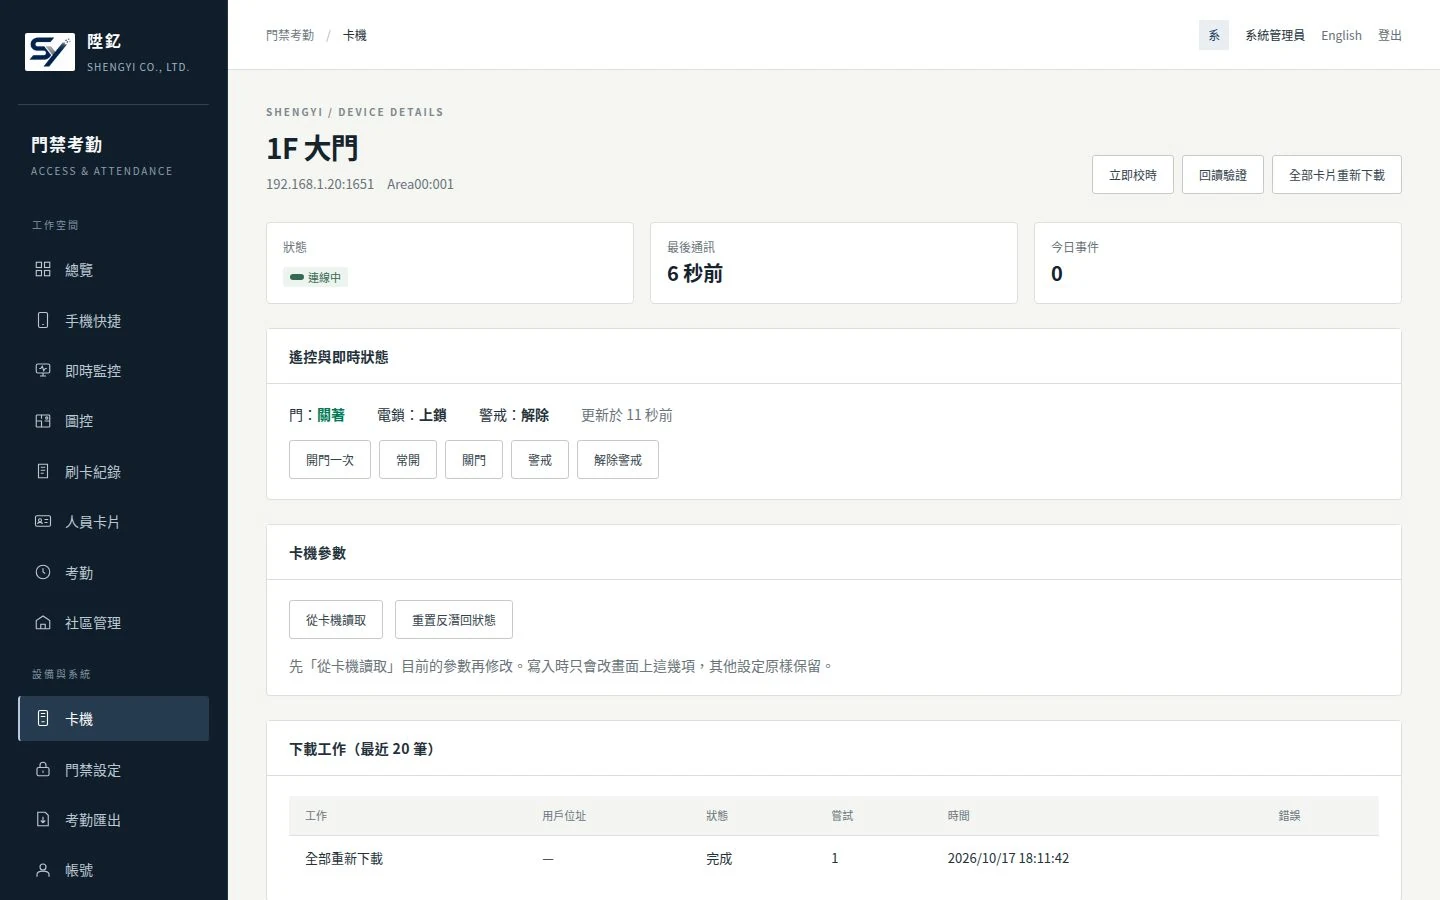
Task: Open the 考勤匯出 export icon
Action: click(x=43, y=819)
